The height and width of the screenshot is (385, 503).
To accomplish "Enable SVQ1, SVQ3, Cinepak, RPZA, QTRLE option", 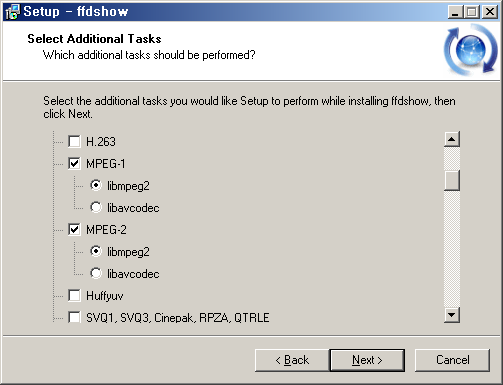I will (74, 317).
